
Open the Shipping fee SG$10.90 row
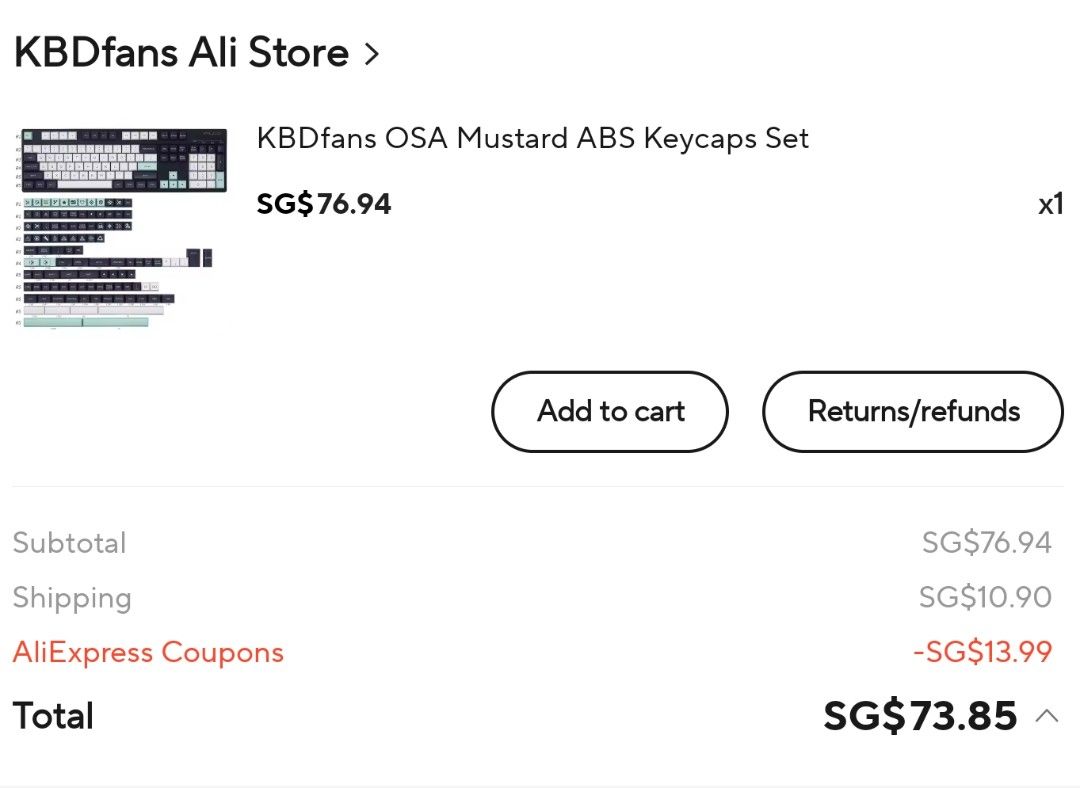click(985, 597)
